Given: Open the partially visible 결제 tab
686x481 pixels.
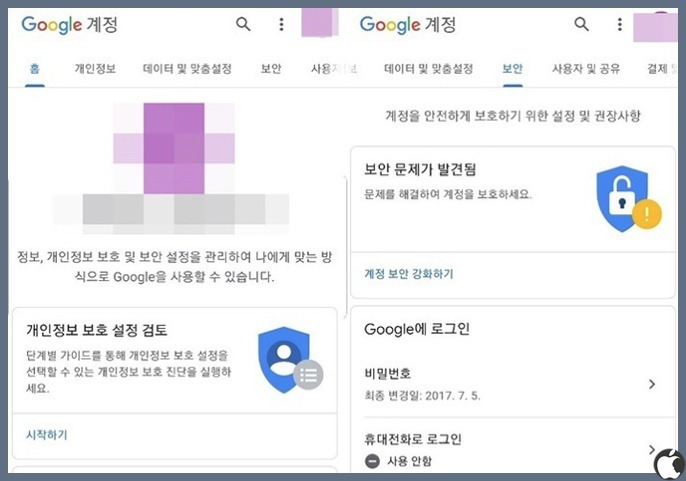Looking at the screenshot, I should pos(662,69).
